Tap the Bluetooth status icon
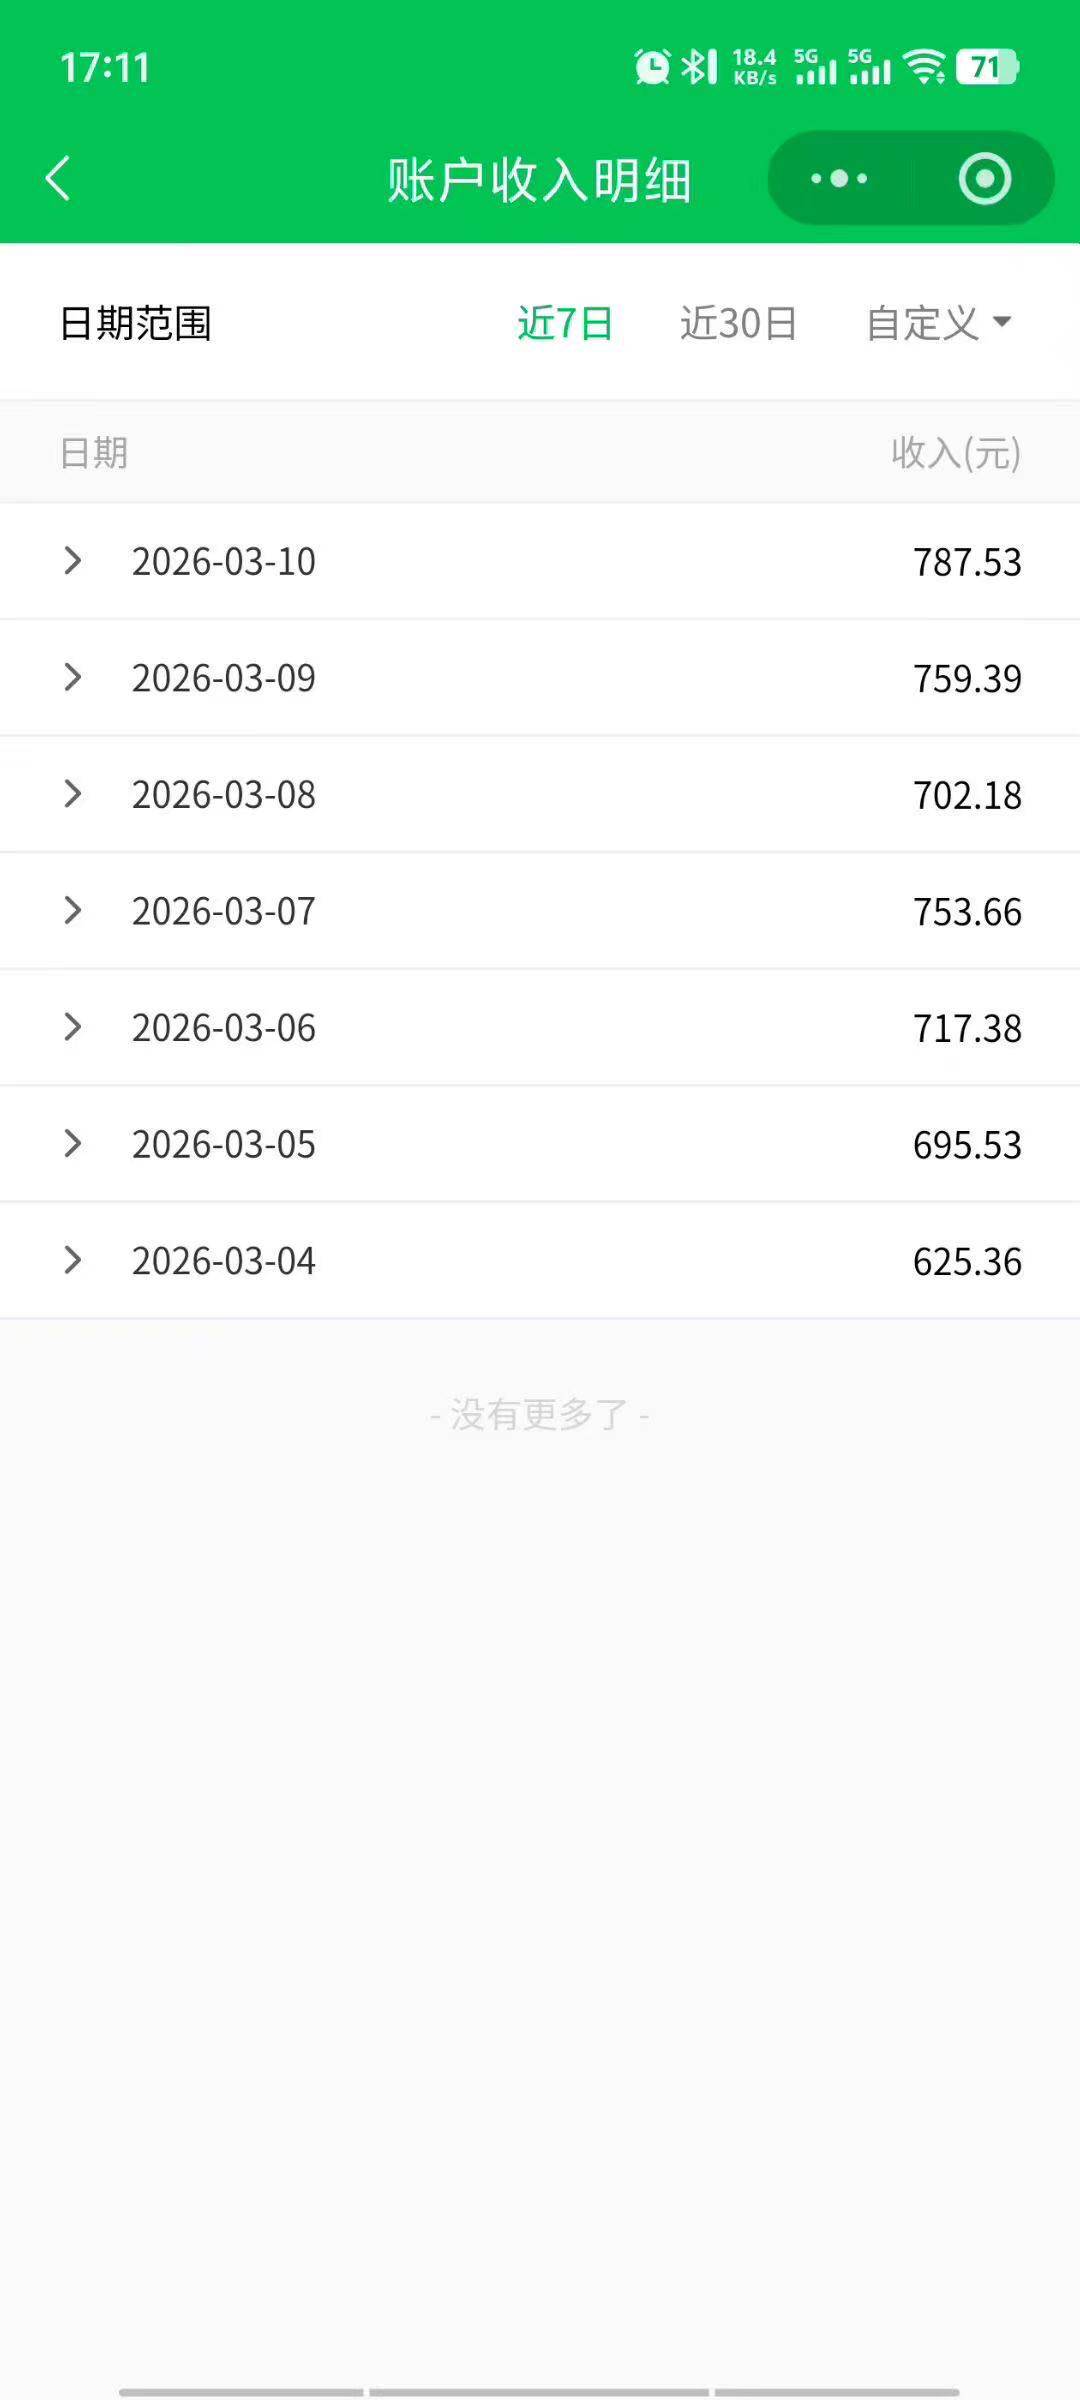 click(699, 67)
